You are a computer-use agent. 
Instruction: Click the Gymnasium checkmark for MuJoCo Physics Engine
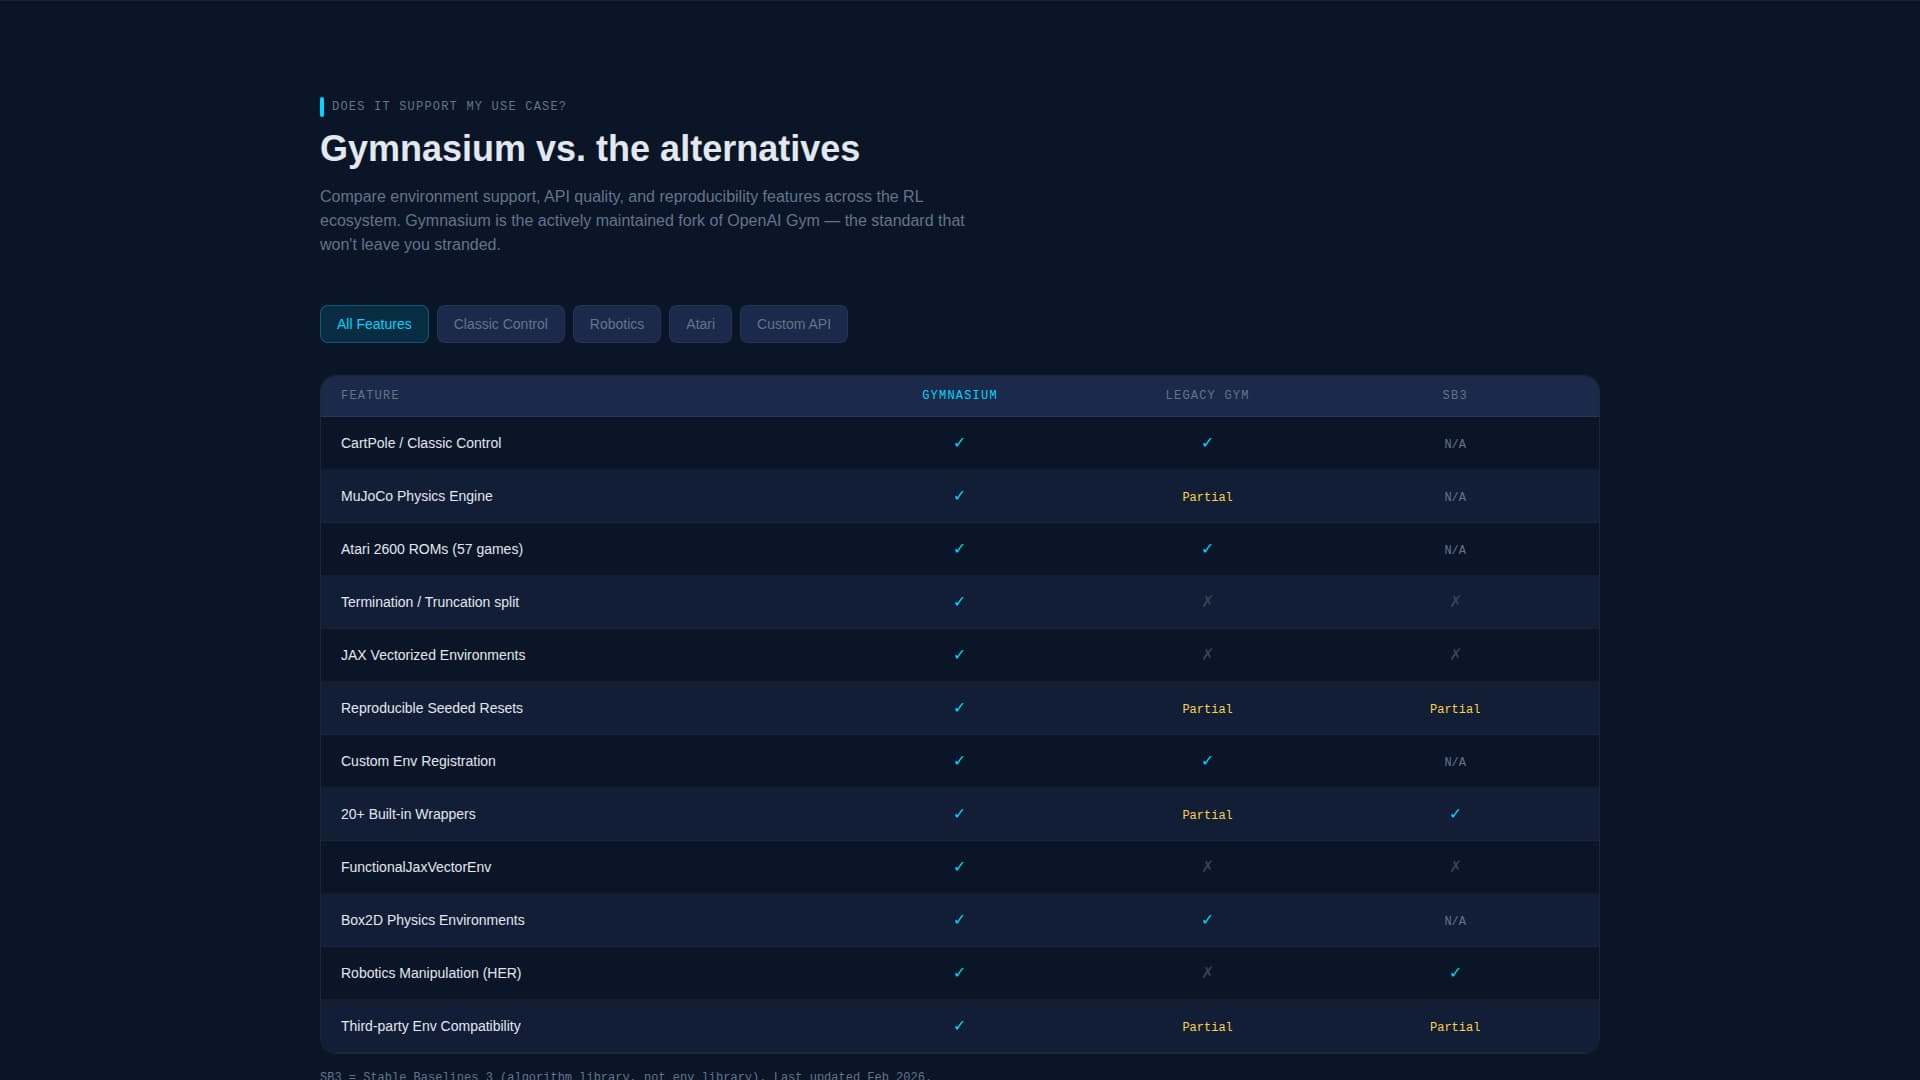pos(959,496)
